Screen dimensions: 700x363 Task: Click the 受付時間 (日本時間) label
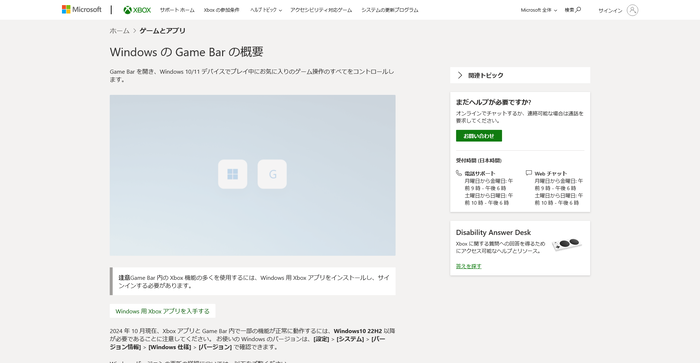point(479,160)
